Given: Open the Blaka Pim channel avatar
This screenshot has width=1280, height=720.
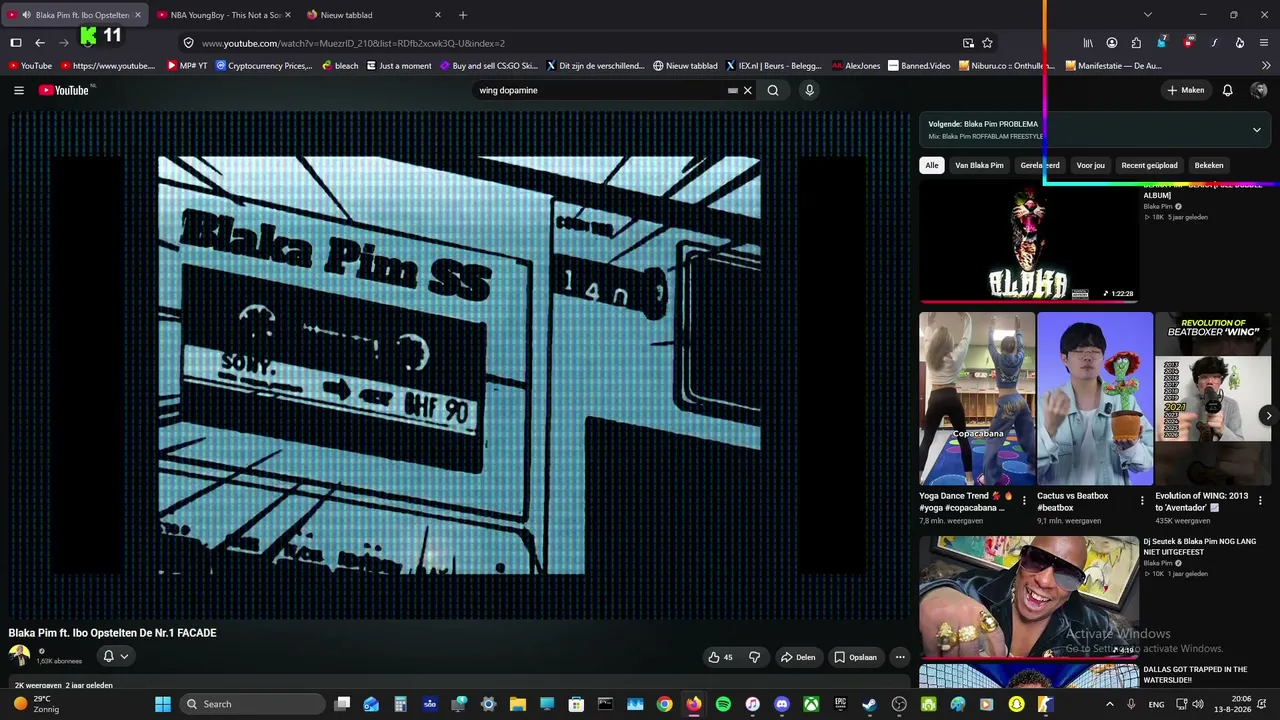Looking at the screenshot, I should 20,656.
